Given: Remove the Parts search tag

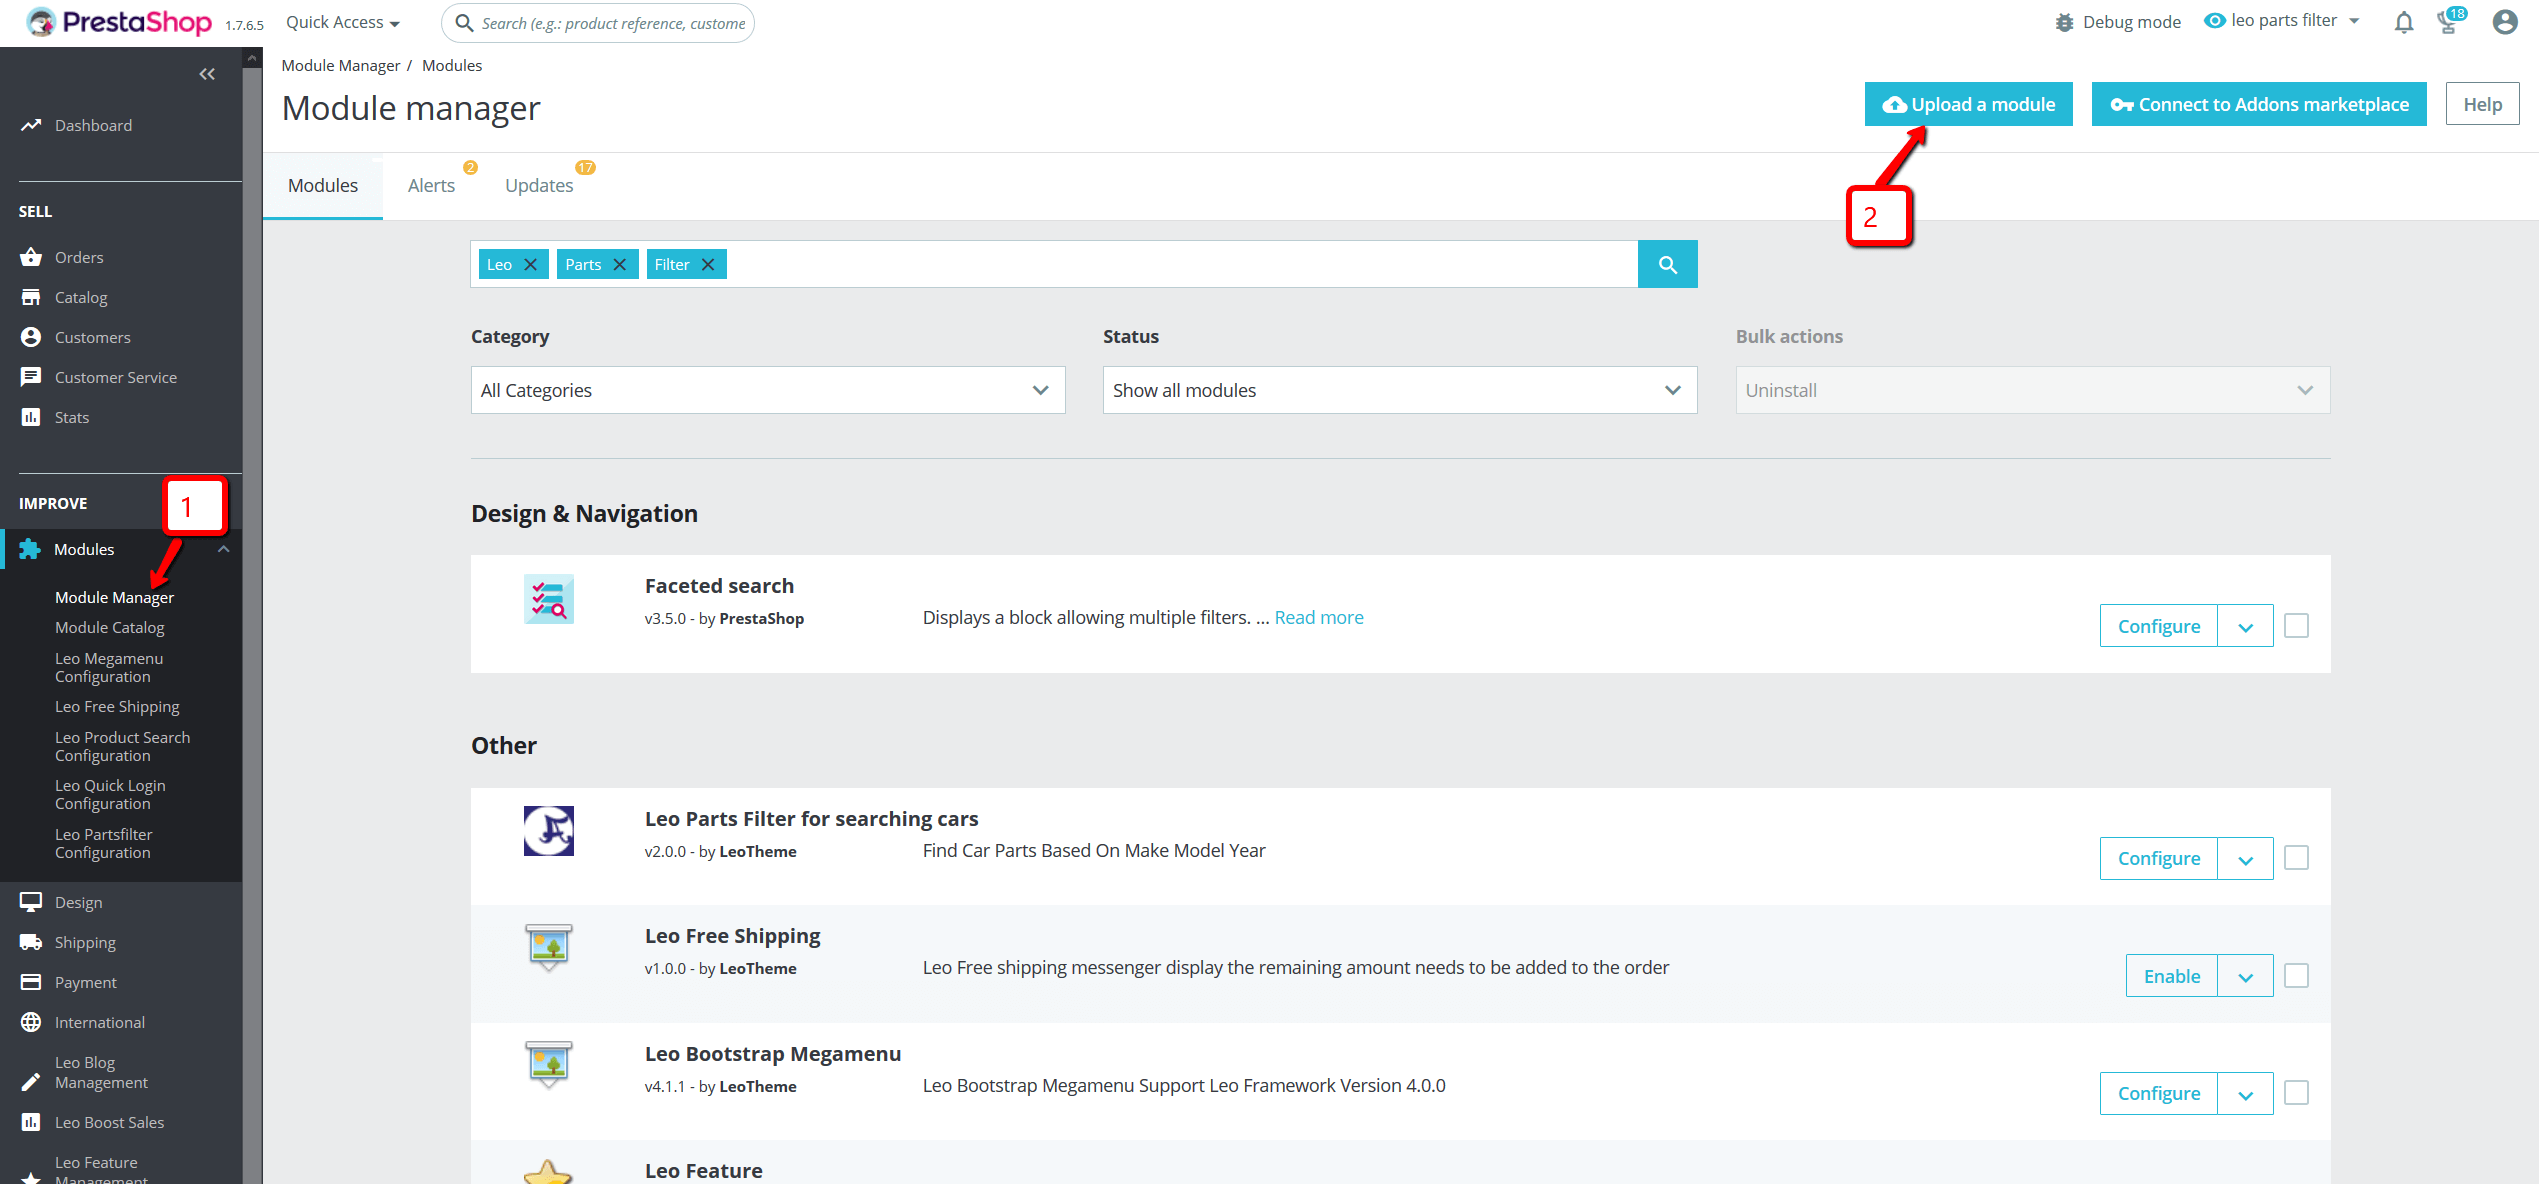Looking at the screenshot, I should click(620, 264).
